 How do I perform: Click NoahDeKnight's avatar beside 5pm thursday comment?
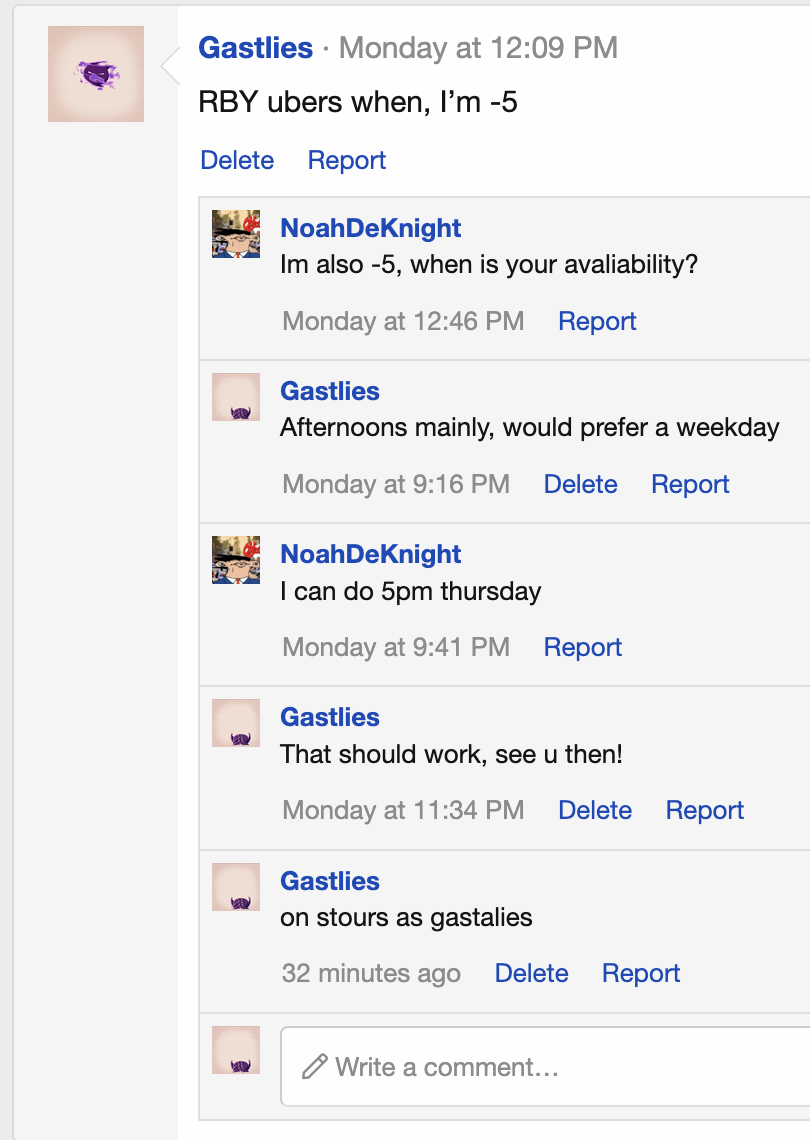236,560
